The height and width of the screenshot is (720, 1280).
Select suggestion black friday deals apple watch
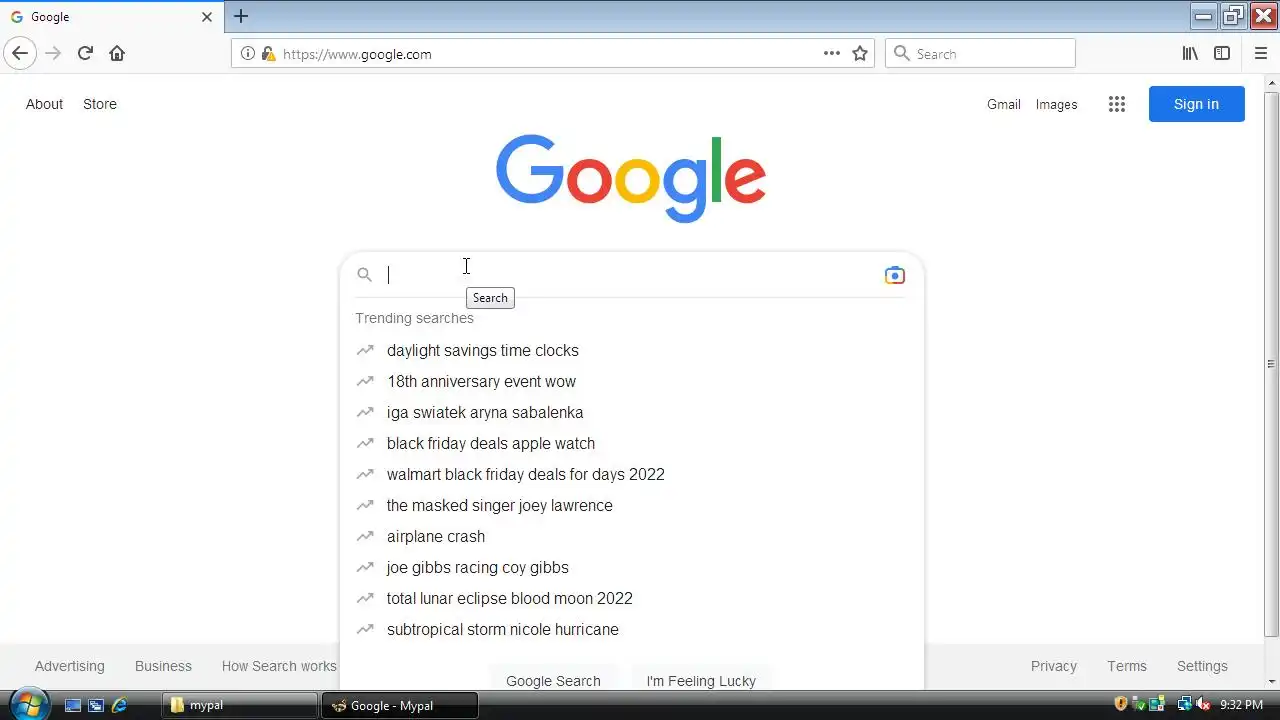pyautogui.click(x=631, y=443)
